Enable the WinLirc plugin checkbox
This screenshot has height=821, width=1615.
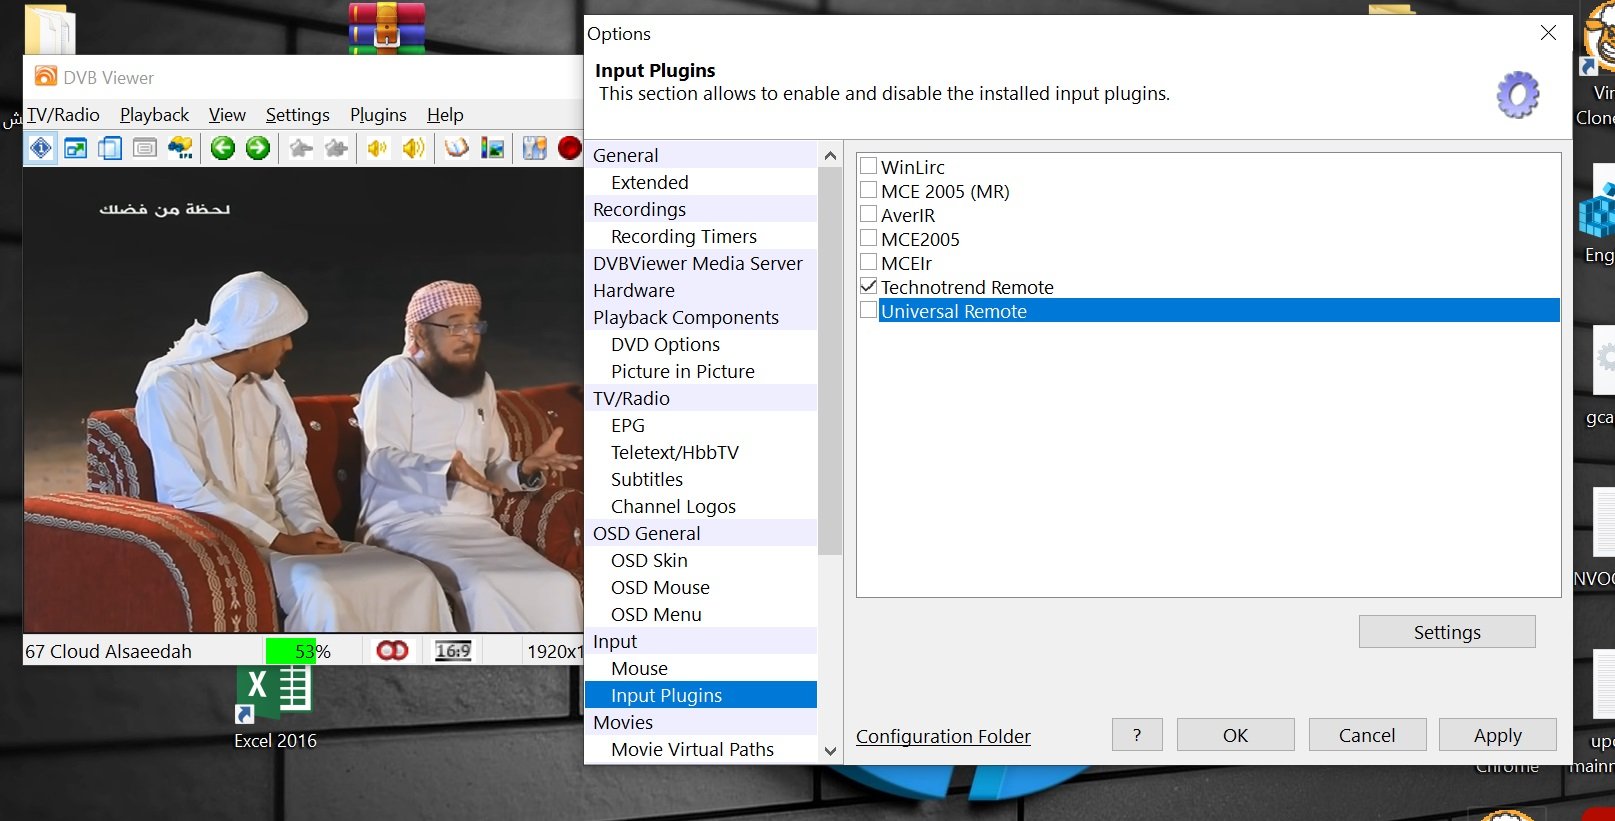[869, 167]
